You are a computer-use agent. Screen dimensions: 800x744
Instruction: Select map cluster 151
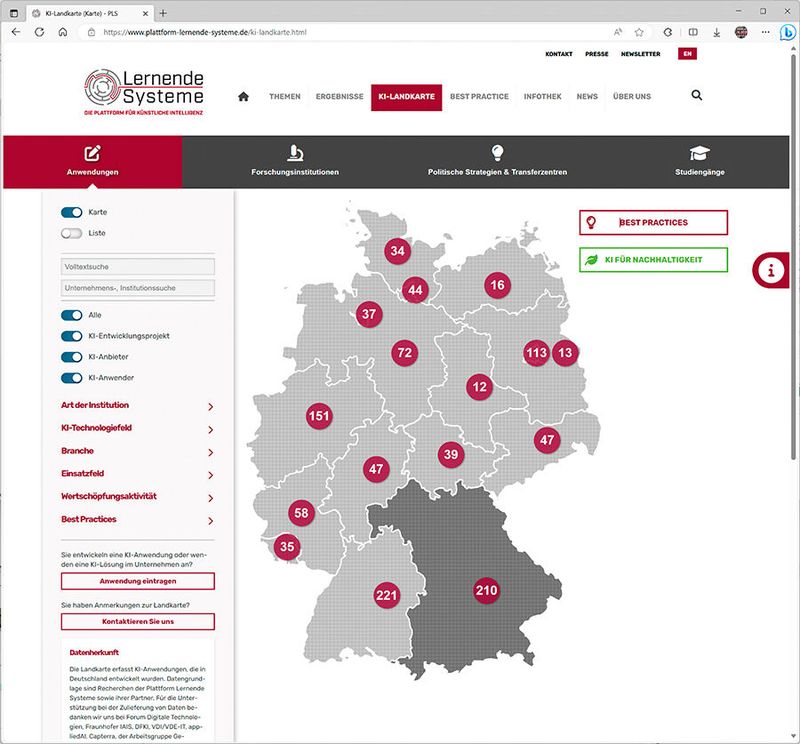pos(319,416)
